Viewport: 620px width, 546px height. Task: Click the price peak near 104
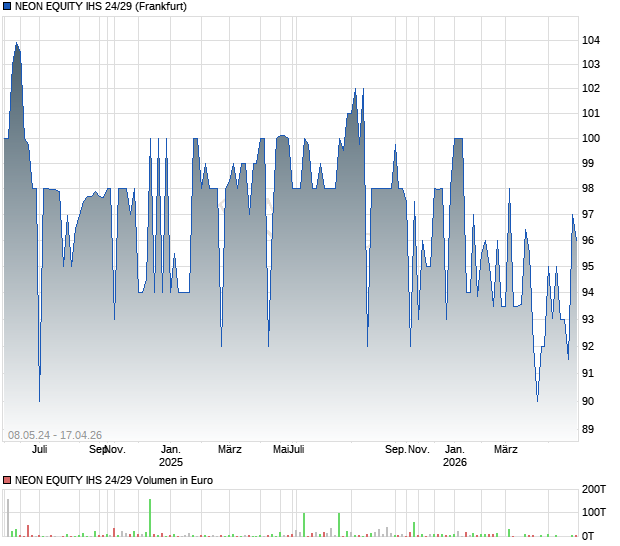pyautogui.click(x=16, y=43)
